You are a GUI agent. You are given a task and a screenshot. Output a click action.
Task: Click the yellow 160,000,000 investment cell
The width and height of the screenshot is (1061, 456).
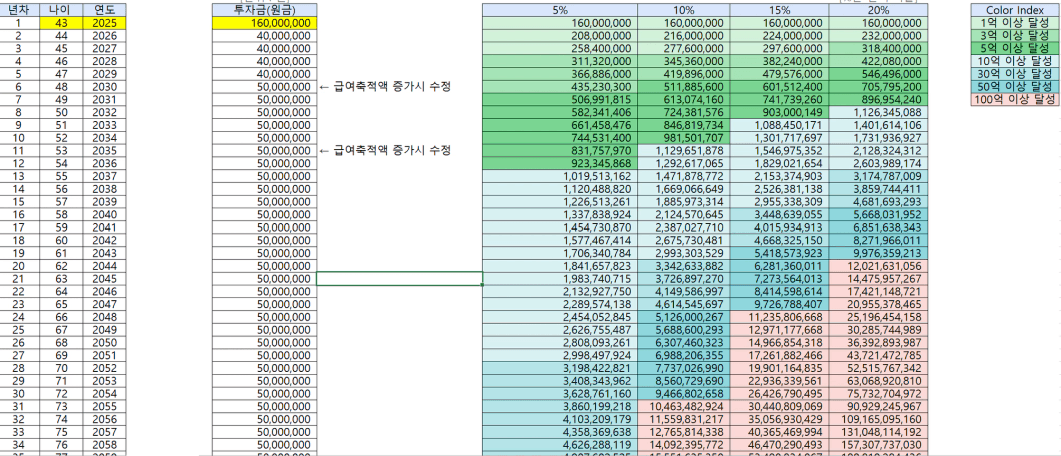click(264, 22)
